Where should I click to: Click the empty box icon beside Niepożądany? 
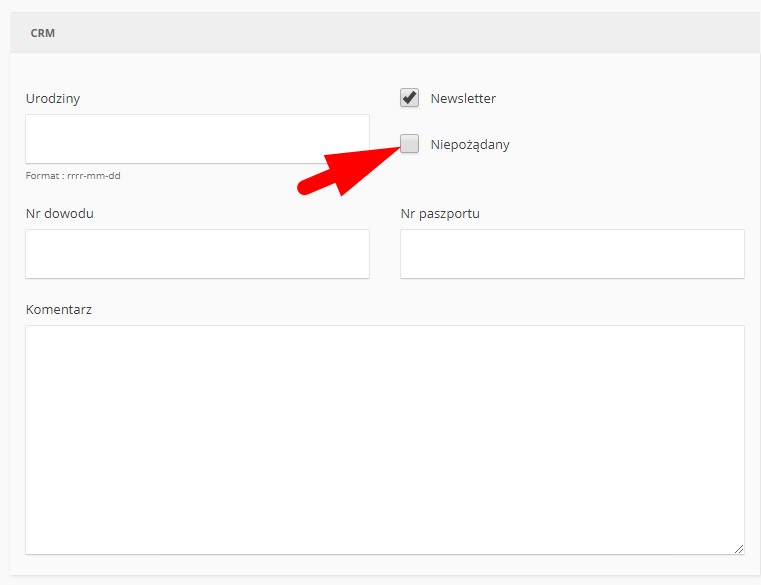click(x=409, y=144)
